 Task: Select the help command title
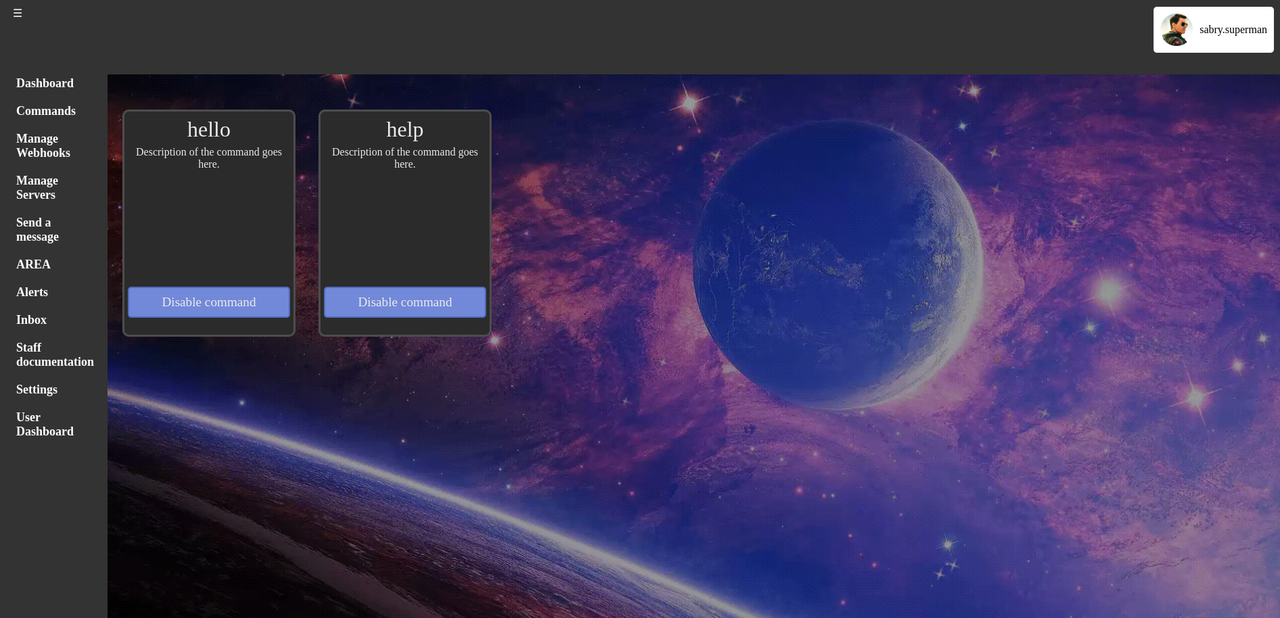[405, 129]
